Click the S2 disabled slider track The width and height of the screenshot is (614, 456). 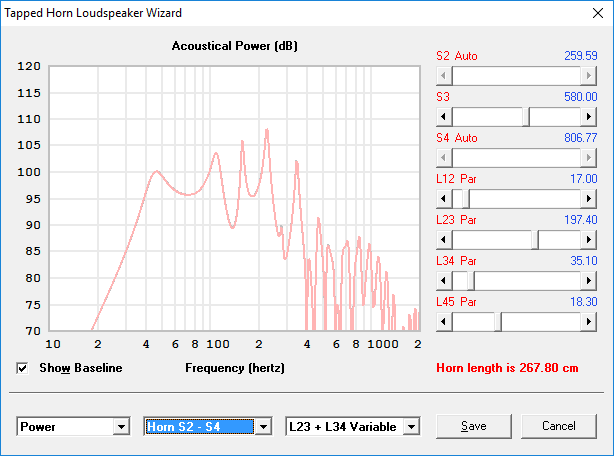[516, 76]
